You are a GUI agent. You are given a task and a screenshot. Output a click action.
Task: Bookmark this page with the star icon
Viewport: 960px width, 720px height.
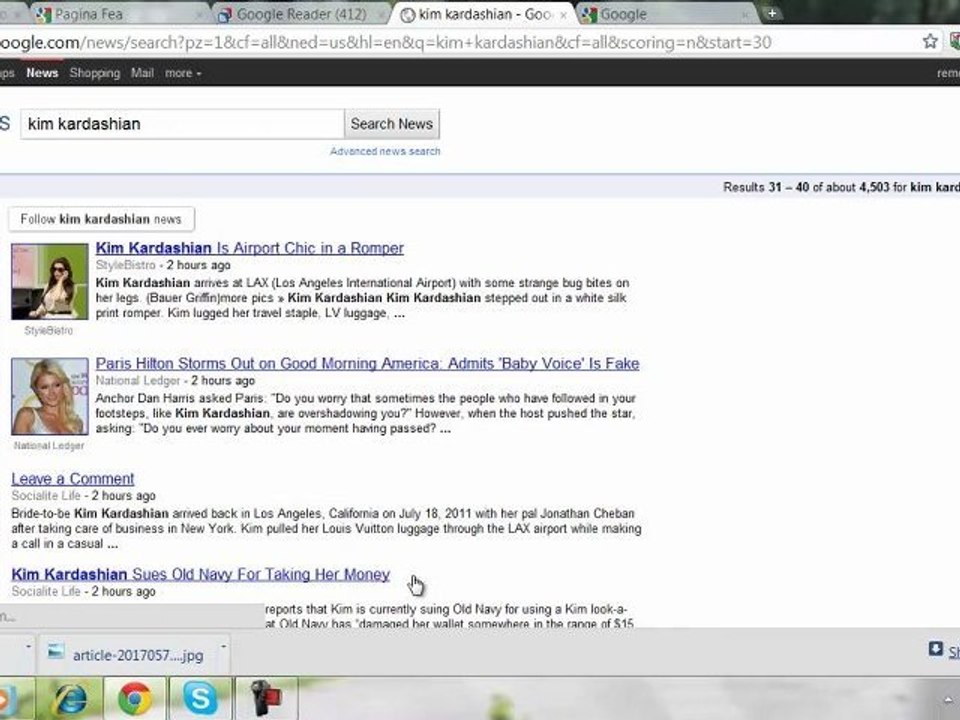pos(930,42)
